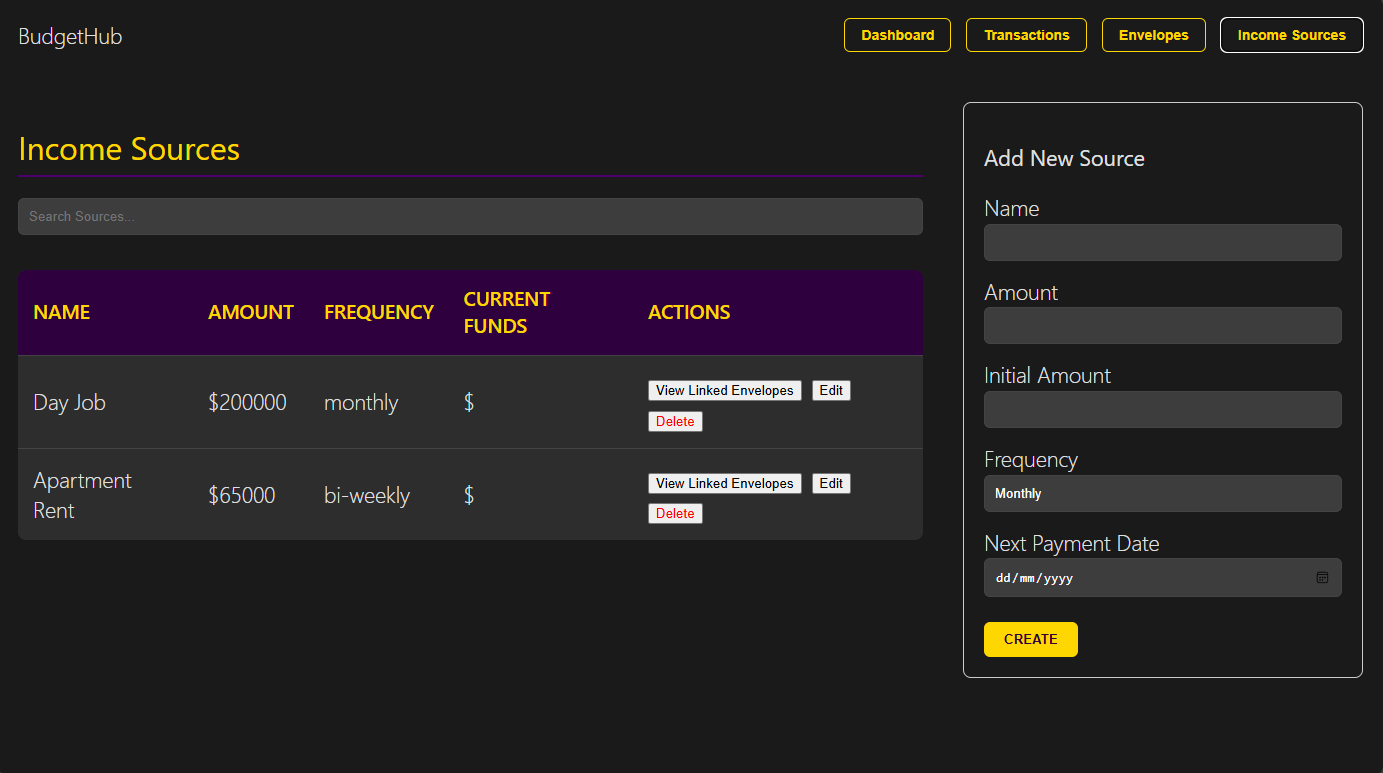1383x773 pixels.
Task: Delete the Day Job income source
Action: click(x=675, y=421)
